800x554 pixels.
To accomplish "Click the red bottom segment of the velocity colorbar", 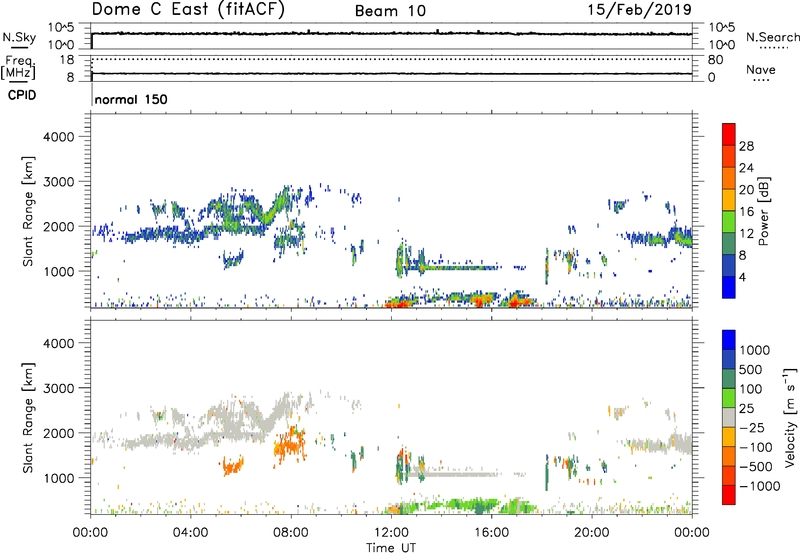I will (x=729, y=495).
